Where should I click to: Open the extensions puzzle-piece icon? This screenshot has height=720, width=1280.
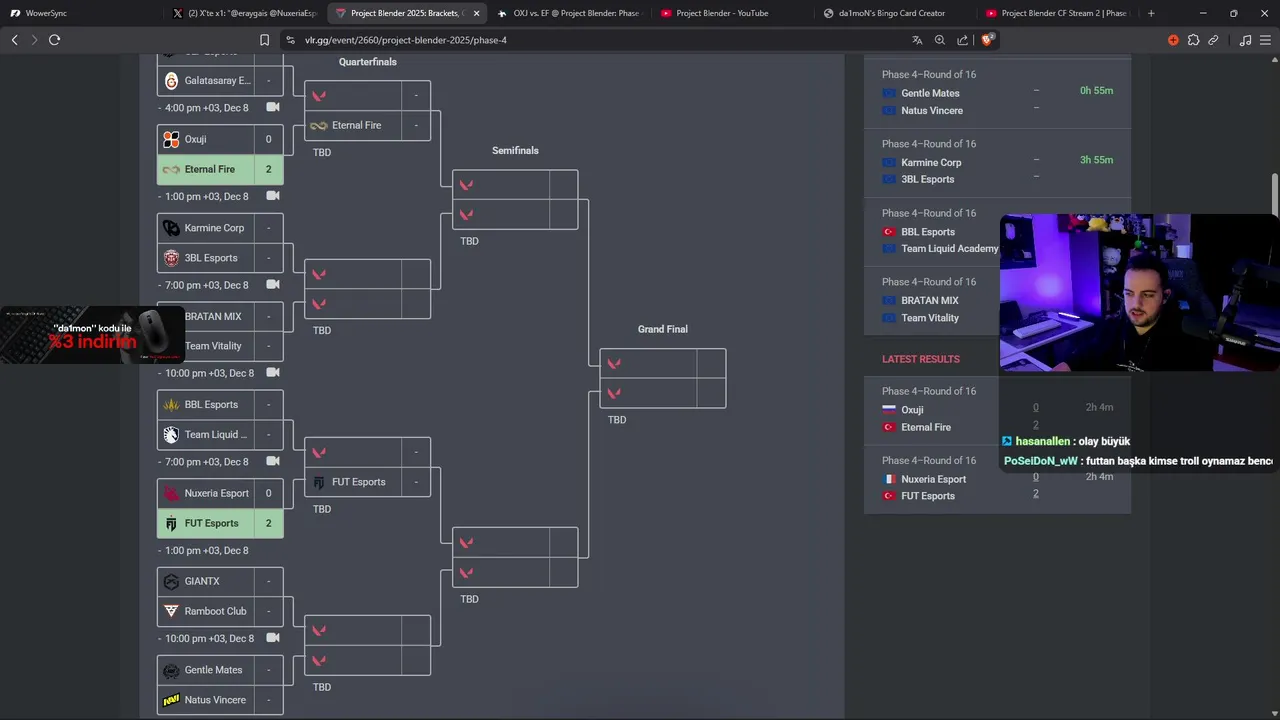tap(1194, 40)
